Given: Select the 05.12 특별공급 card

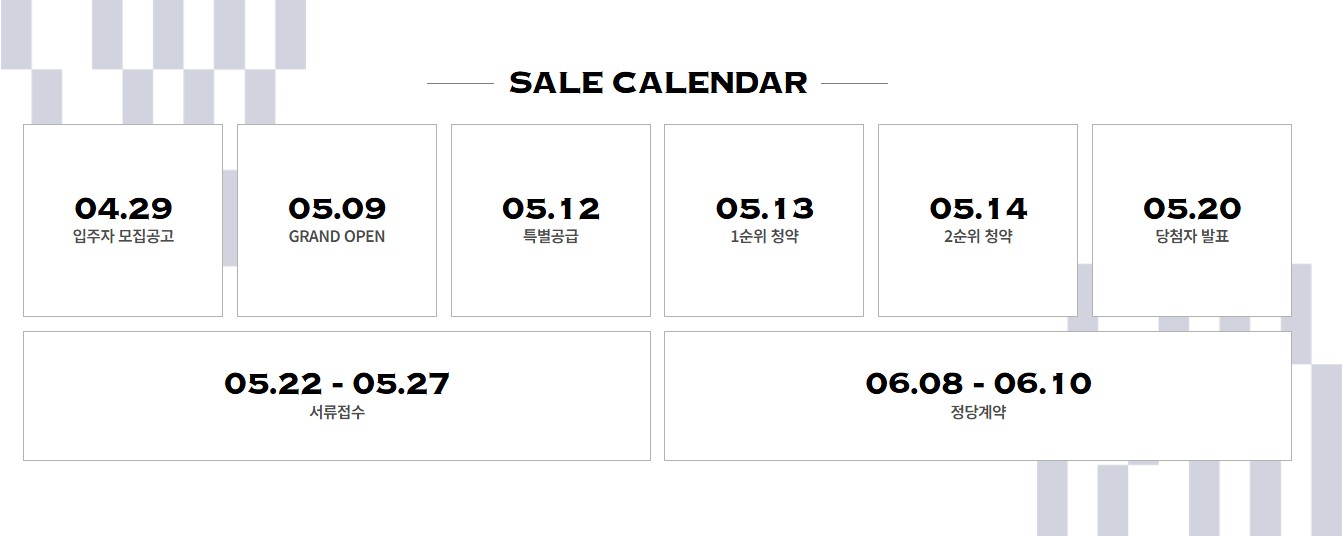Looking at the screenshot, I should 551,220.
